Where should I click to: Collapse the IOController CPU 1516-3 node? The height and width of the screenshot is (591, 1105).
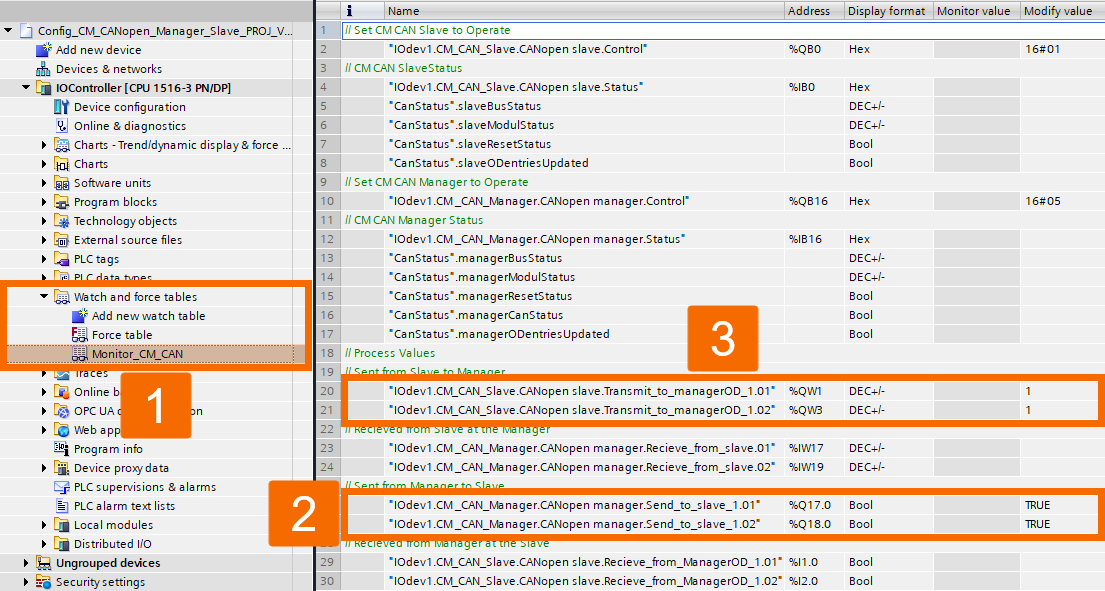tap(26, 87)
